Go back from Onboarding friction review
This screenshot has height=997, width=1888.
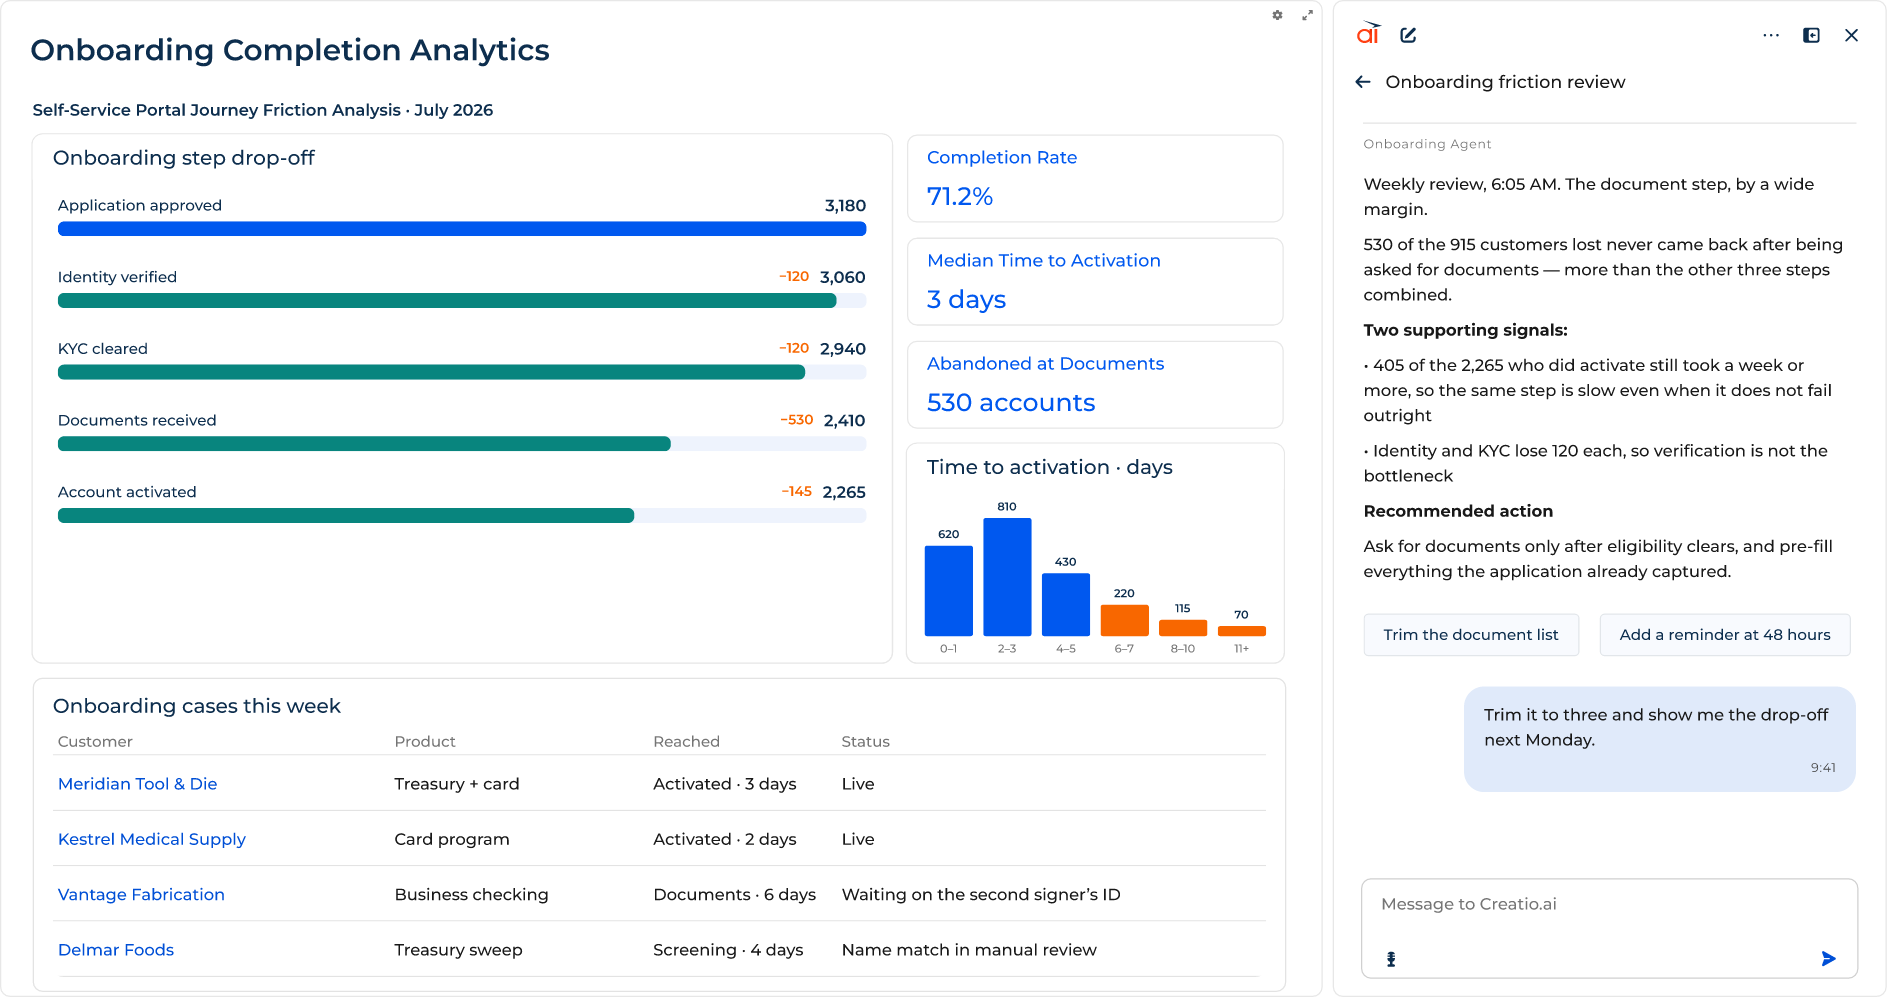pos(1363,82)
